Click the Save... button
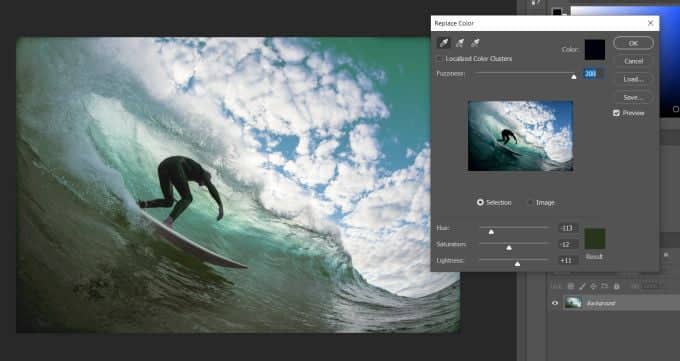This screenshot has width=680, height=361. click(633, 98)
